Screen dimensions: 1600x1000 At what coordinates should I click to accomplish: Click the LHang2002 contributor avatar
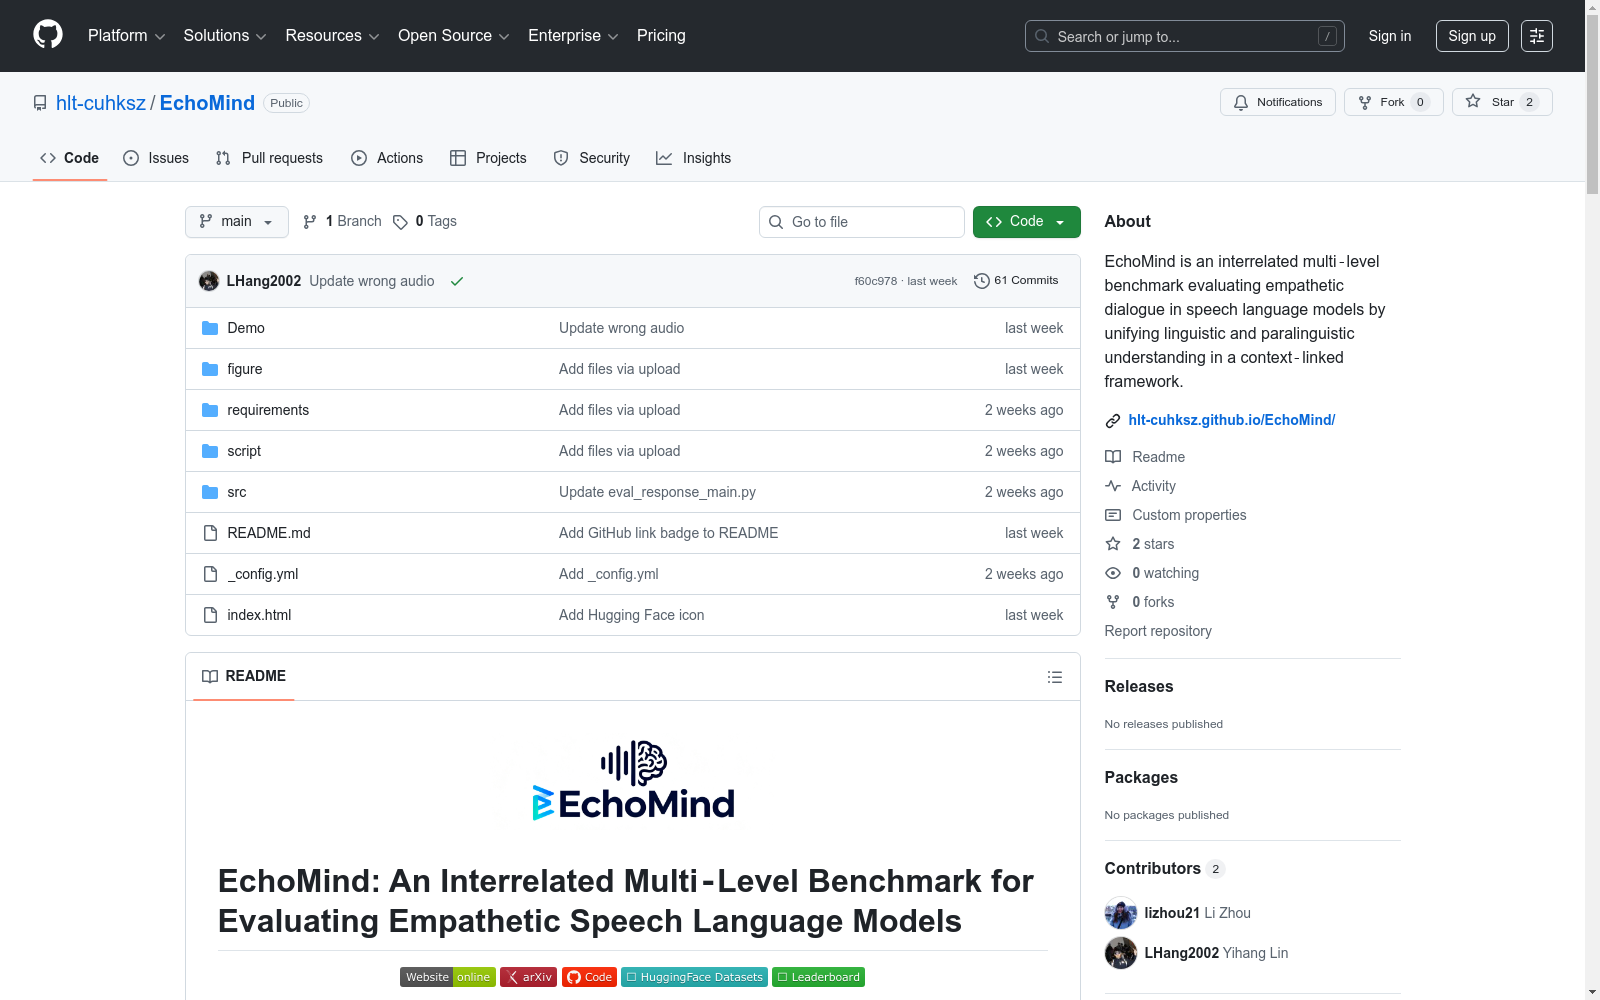(x=1121, y=953)
